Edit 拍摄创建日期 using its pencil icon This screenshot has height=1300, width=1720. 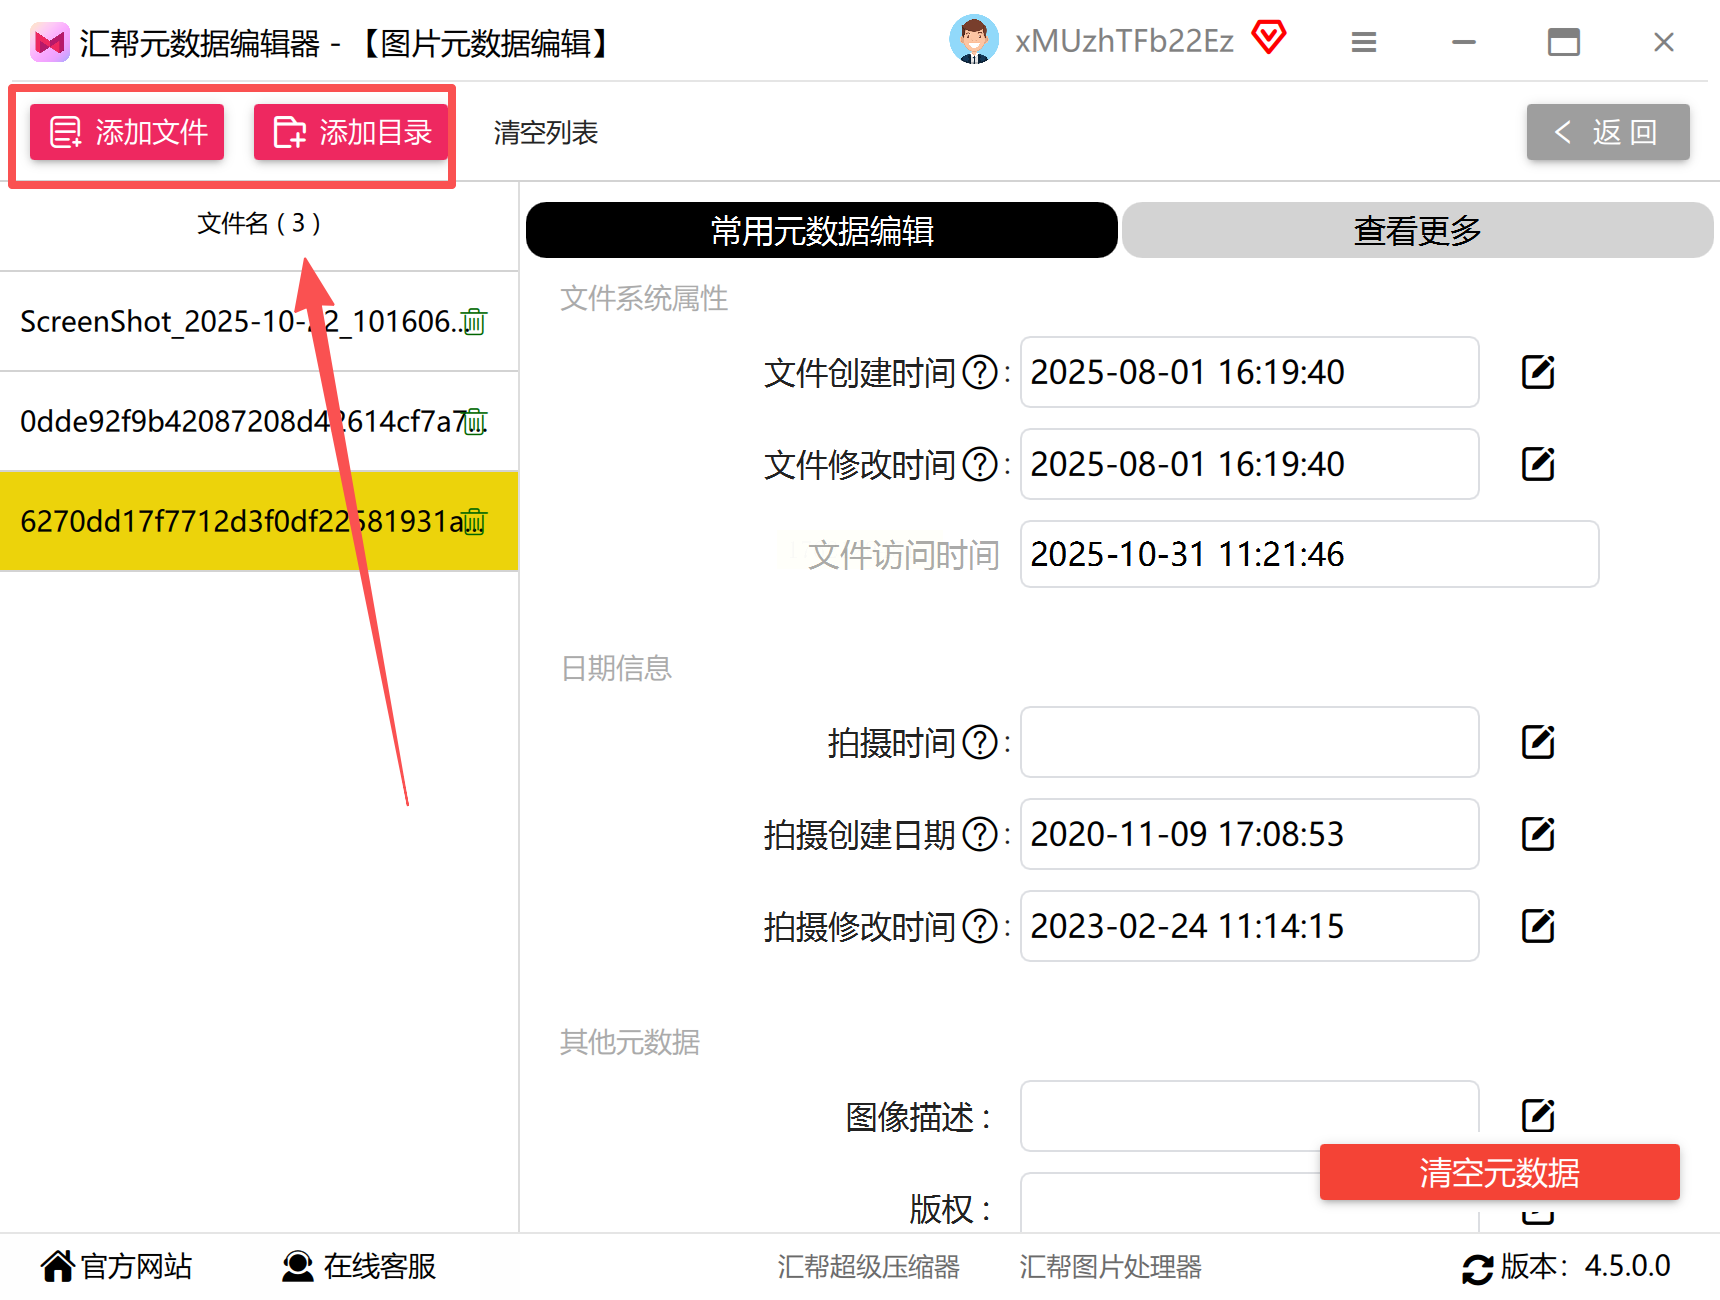(x=1538, y=834)
